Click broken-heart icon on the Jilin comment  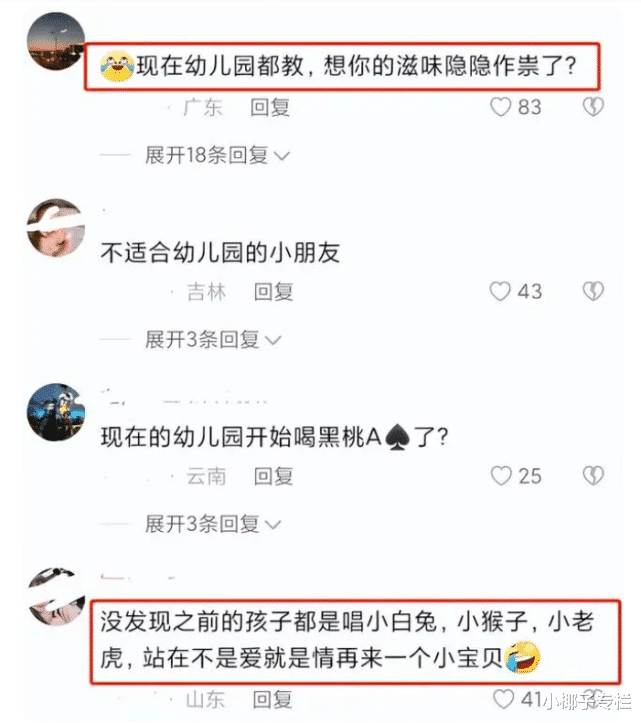(x=593, y=291)
